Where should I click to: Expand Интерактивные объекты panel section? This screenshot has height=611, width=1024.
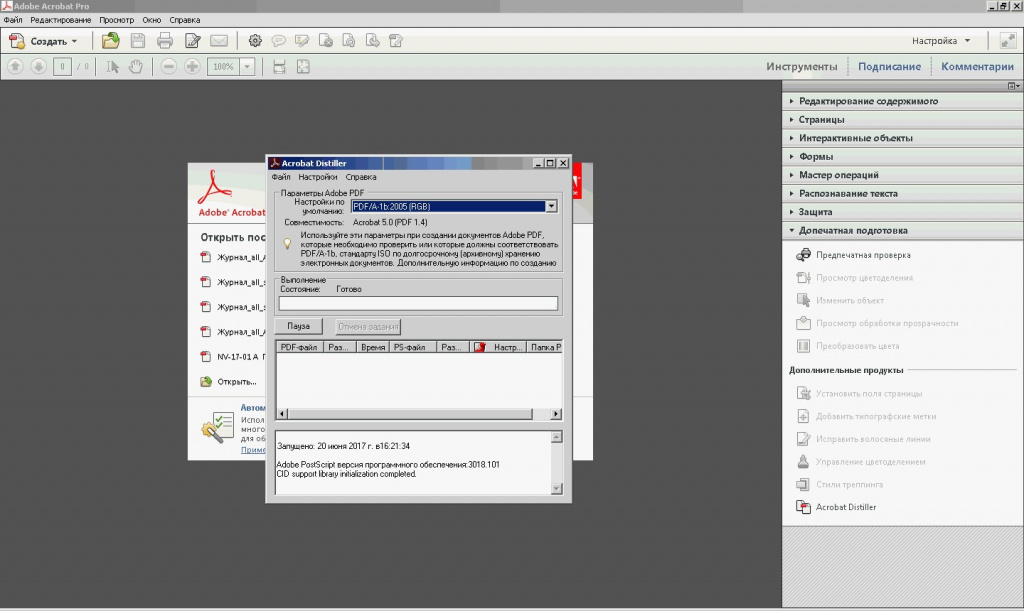[903, 138]
